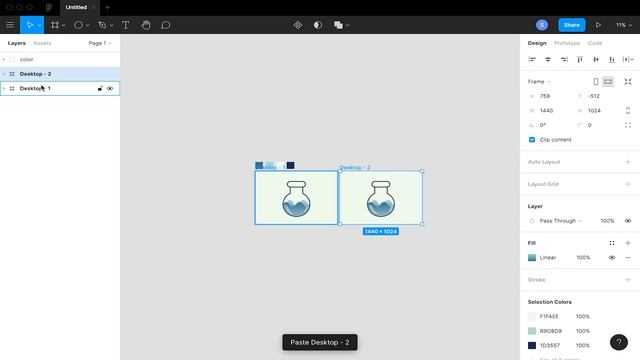This screenshot has height=360, width=640.
Task: Align bottom icon in Design panel
Action: pyautogui.click(x=611, y=60)
